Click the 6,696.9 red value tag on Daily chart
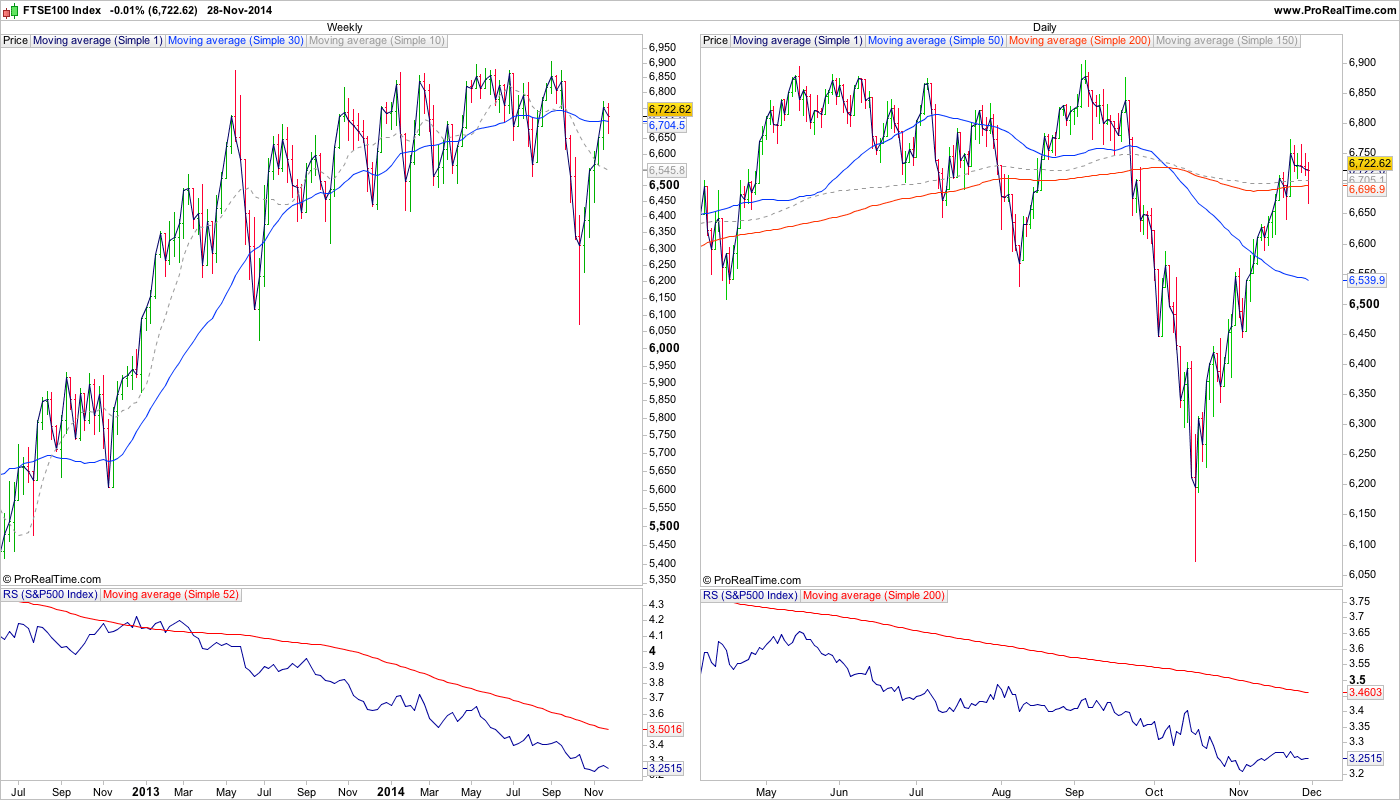Screen dimensions: 1400x800 pos(1367,189)
